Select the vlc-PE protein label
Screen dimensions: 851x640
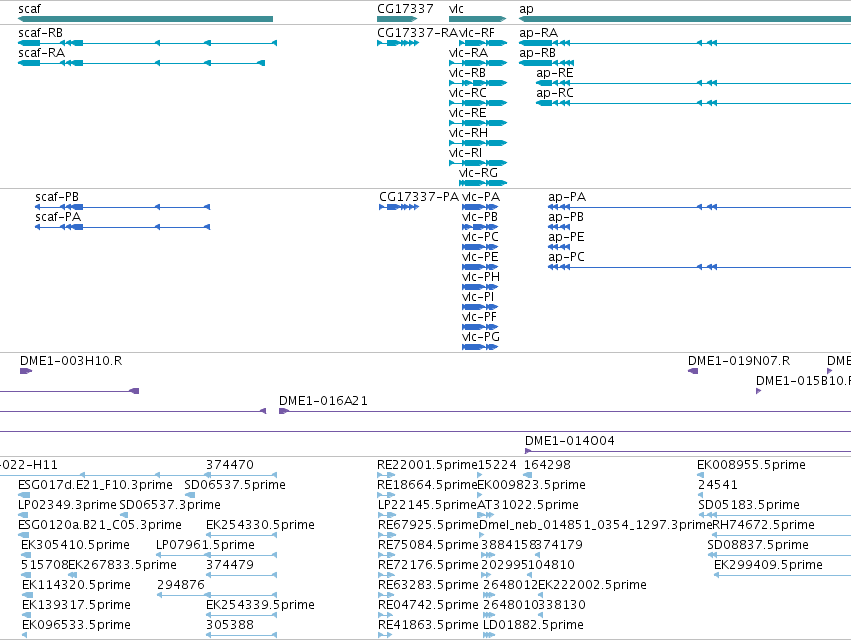pos(480,257)
